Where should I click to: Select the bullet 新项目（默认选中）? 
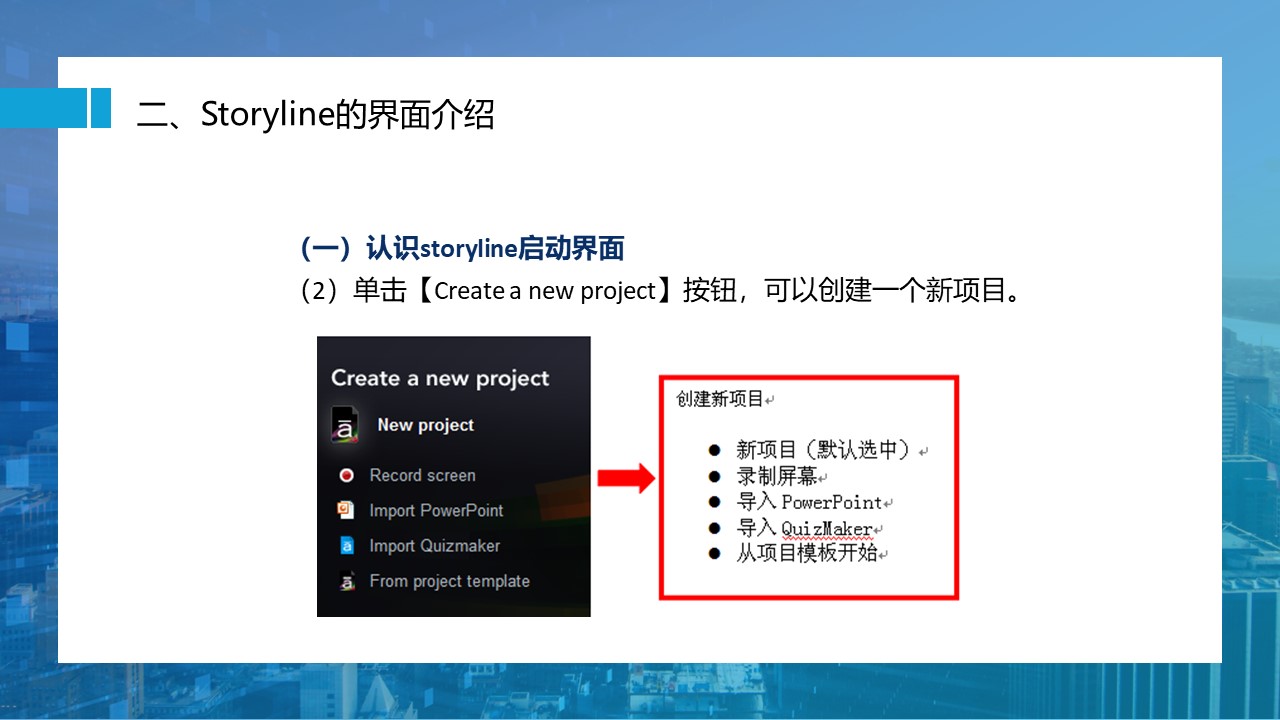[824, 450]
